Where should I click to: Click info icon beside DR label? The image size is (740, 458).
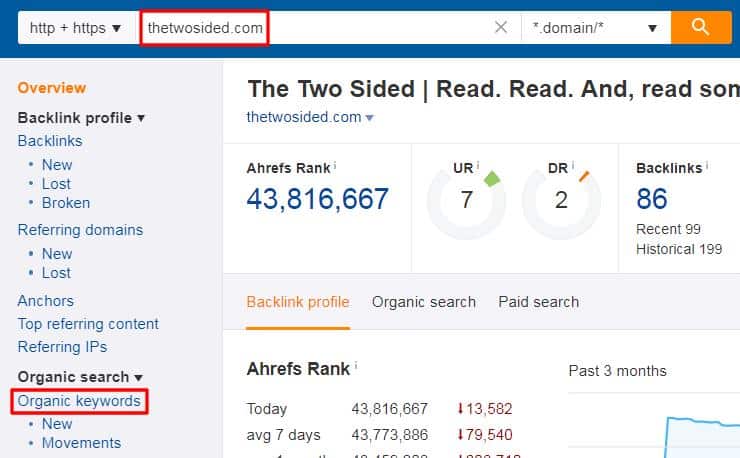click(x=572, y=165)
